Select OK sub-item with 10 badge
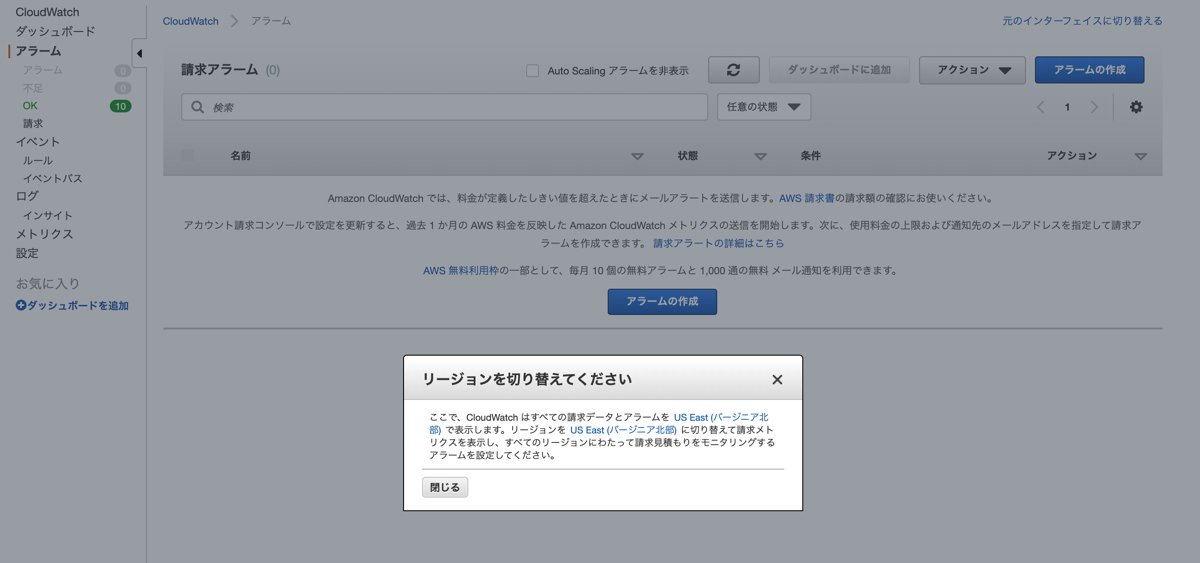This screenshot has height=563, width=1200. 30,106
